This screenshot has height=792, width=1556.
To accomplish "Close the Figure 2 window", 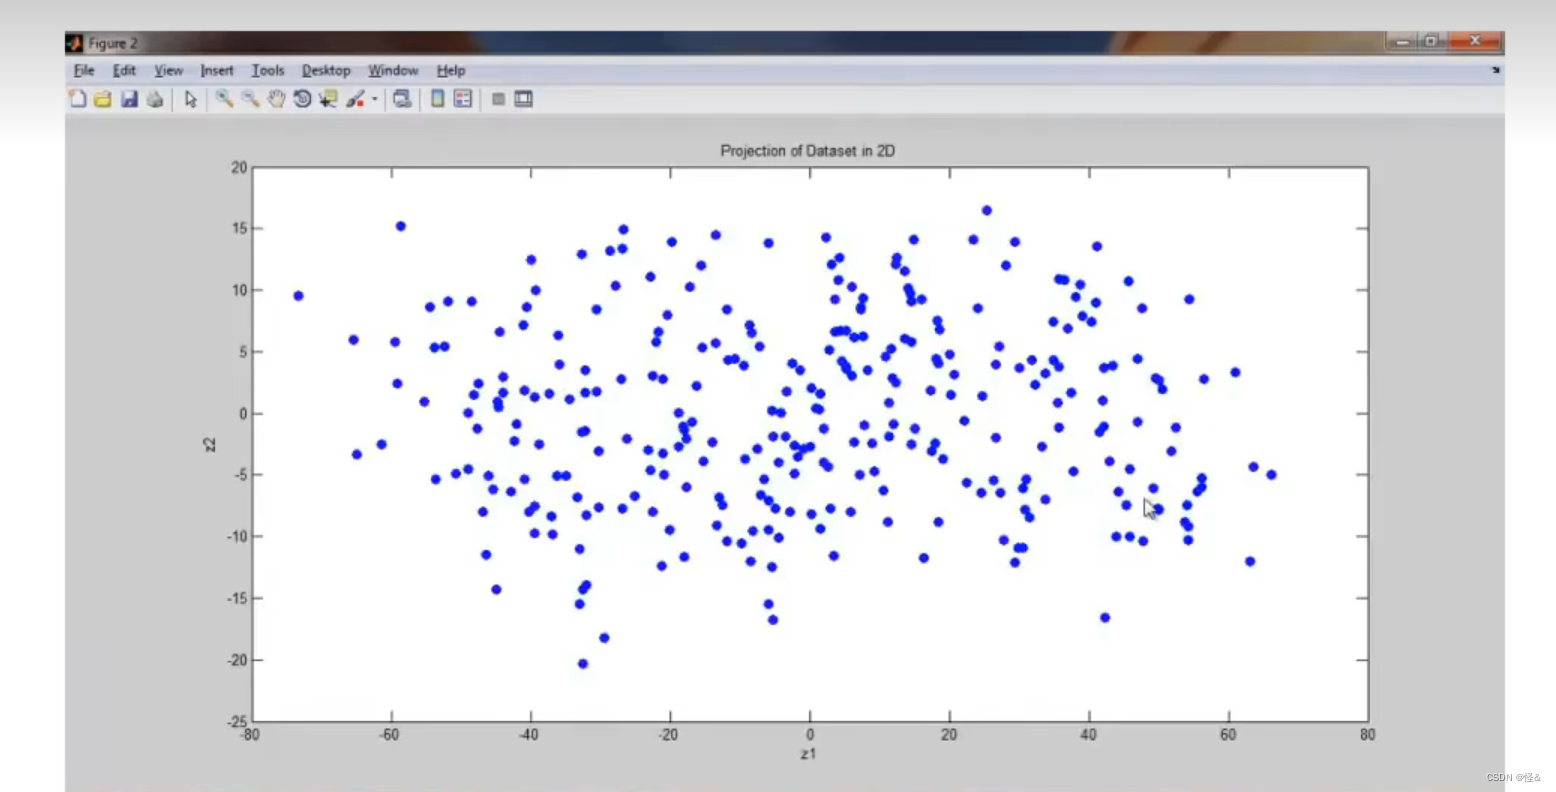I will [x=1474, y=41].
